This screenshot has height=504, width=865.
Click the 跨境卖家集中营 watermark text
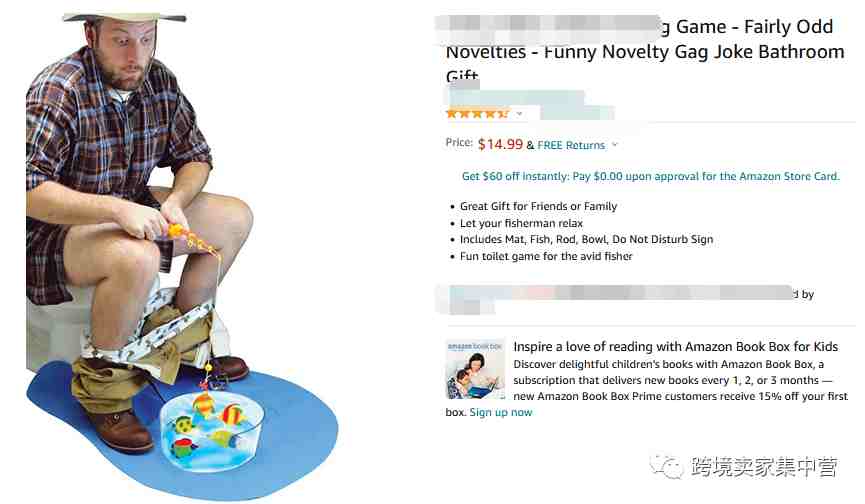pos(763,467)
